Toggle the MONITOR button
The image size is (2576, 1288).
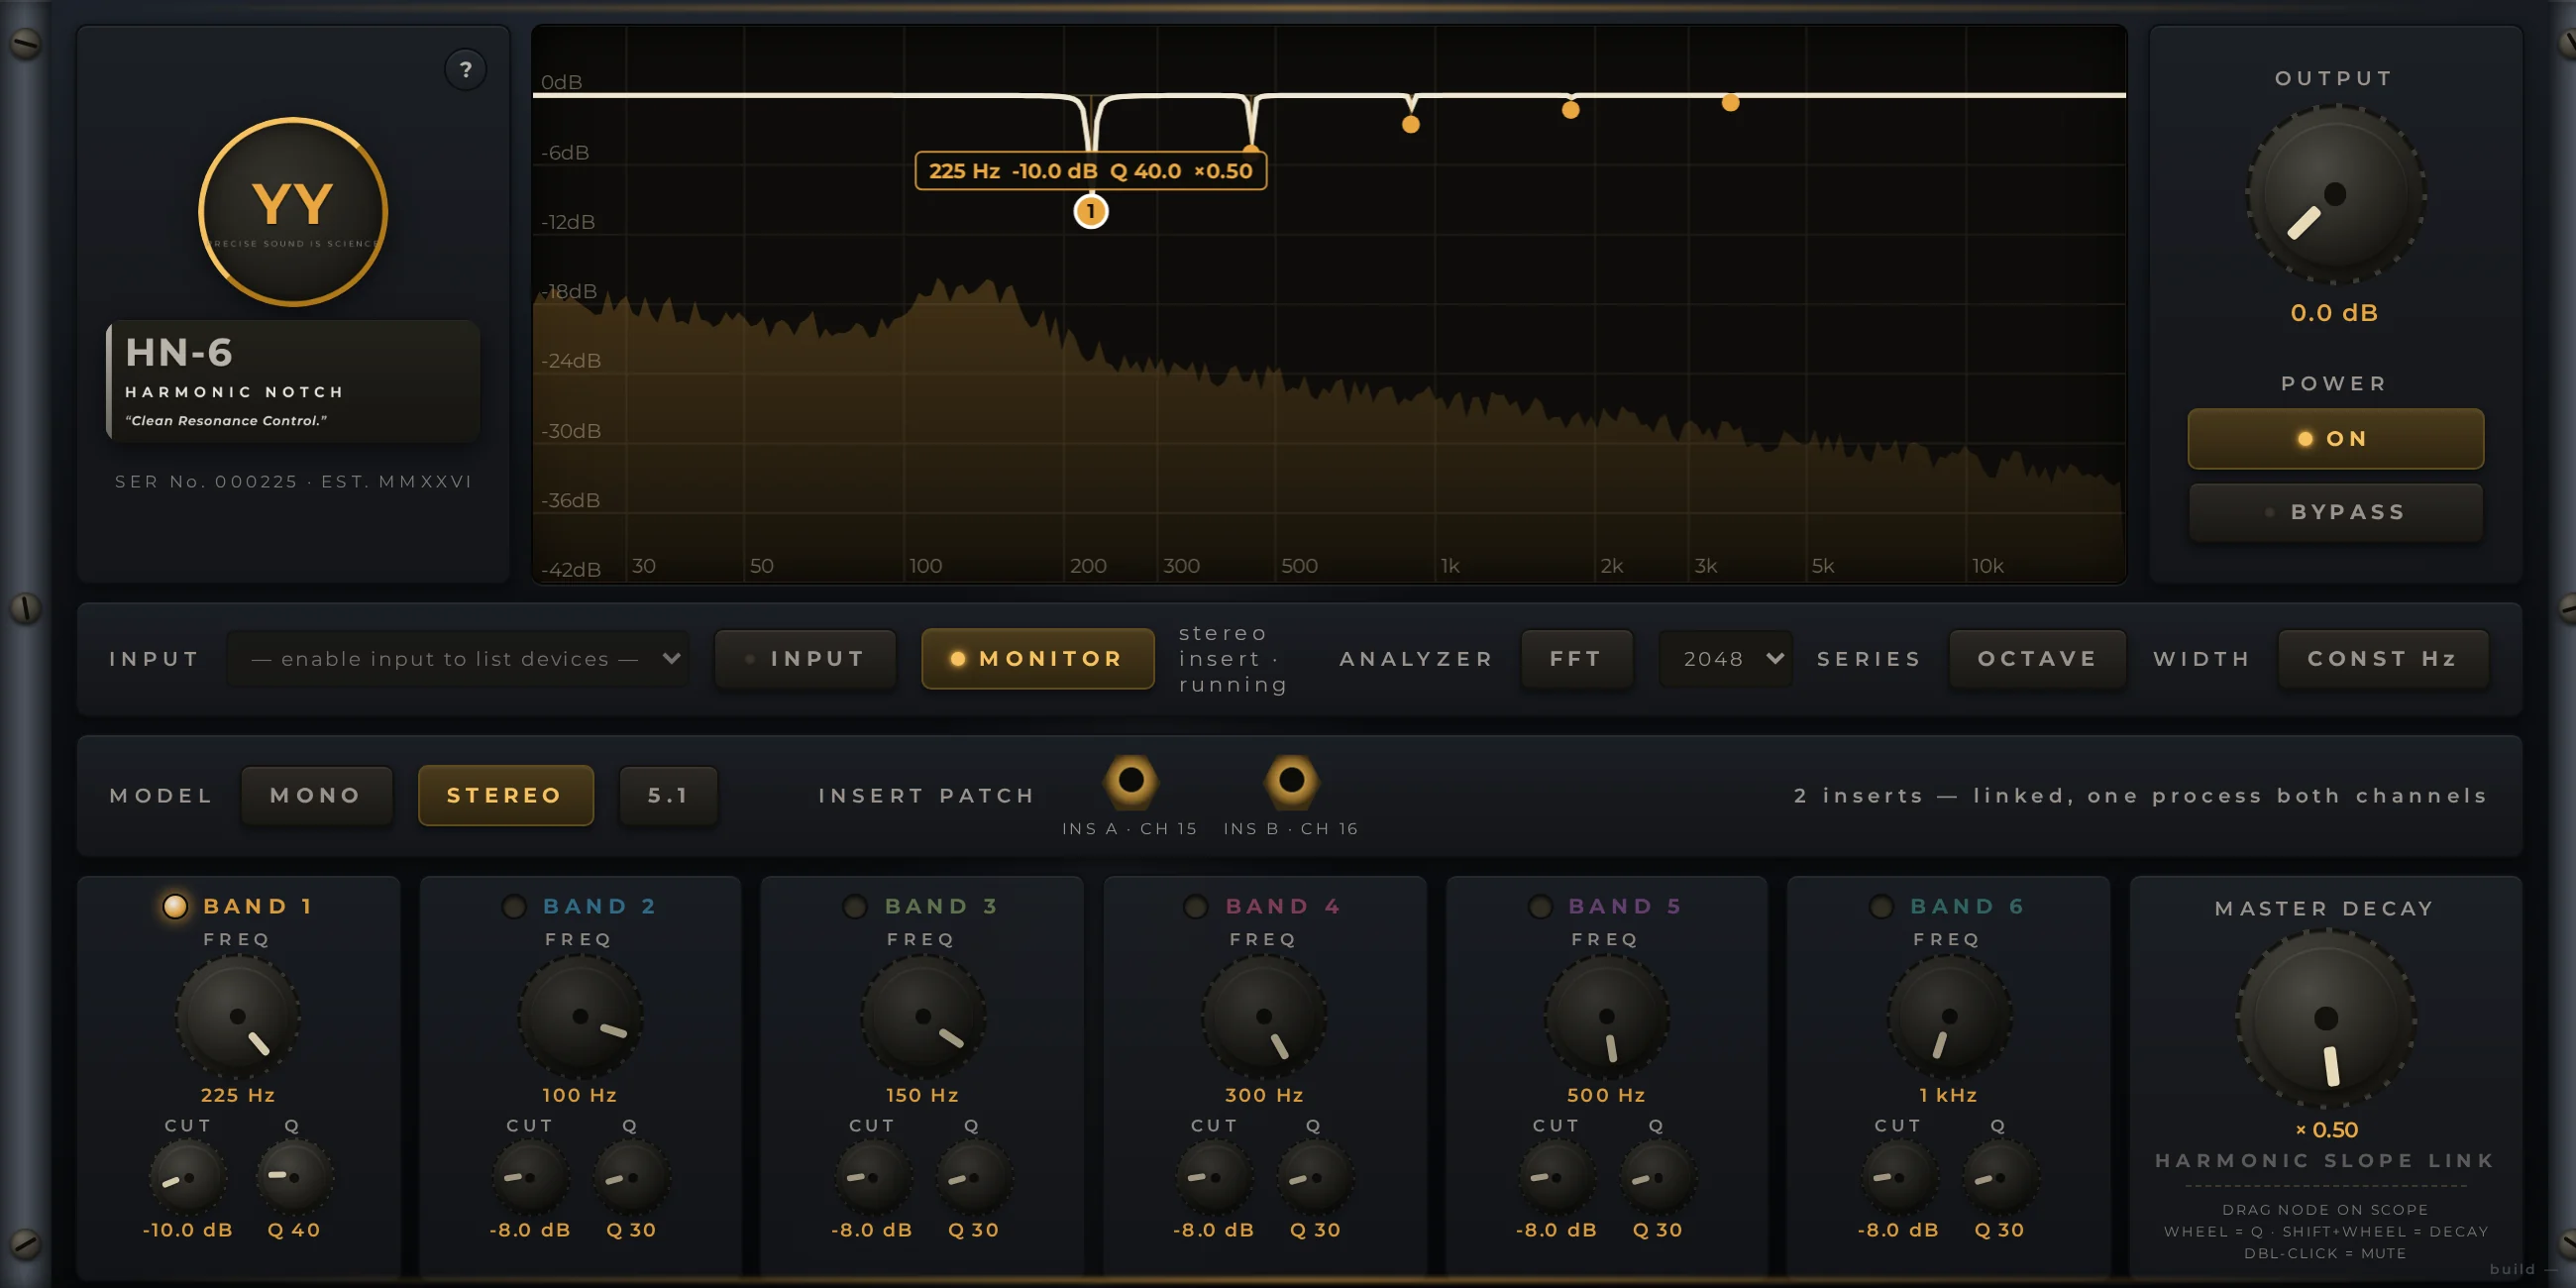1037,659
